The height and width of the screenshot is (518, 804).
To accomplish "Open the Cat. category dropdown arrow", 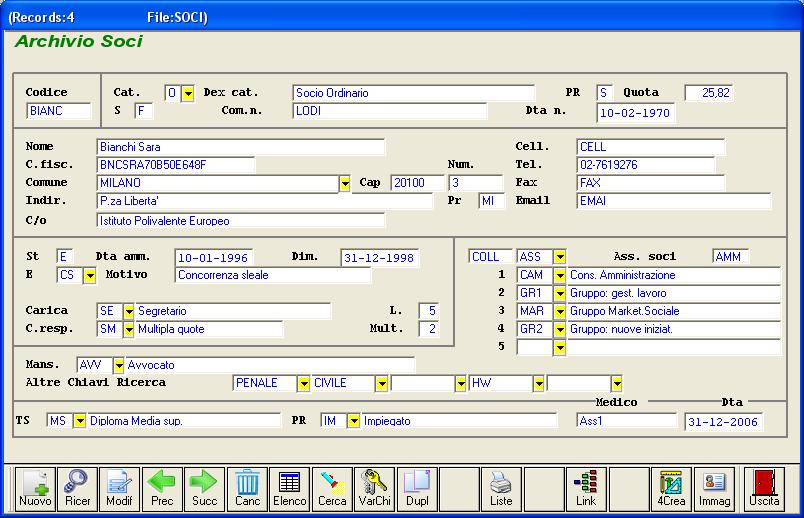I will click(x=188, y=93).
